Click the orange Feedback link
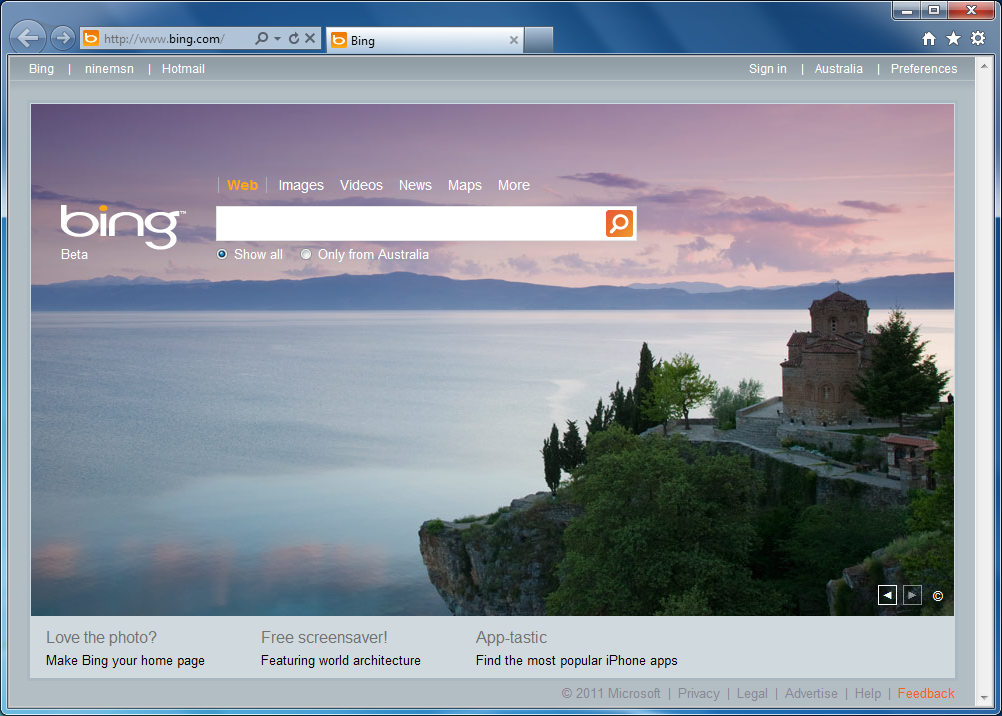The height and width of the screenshot is (716, 1002). coord(926,694)
